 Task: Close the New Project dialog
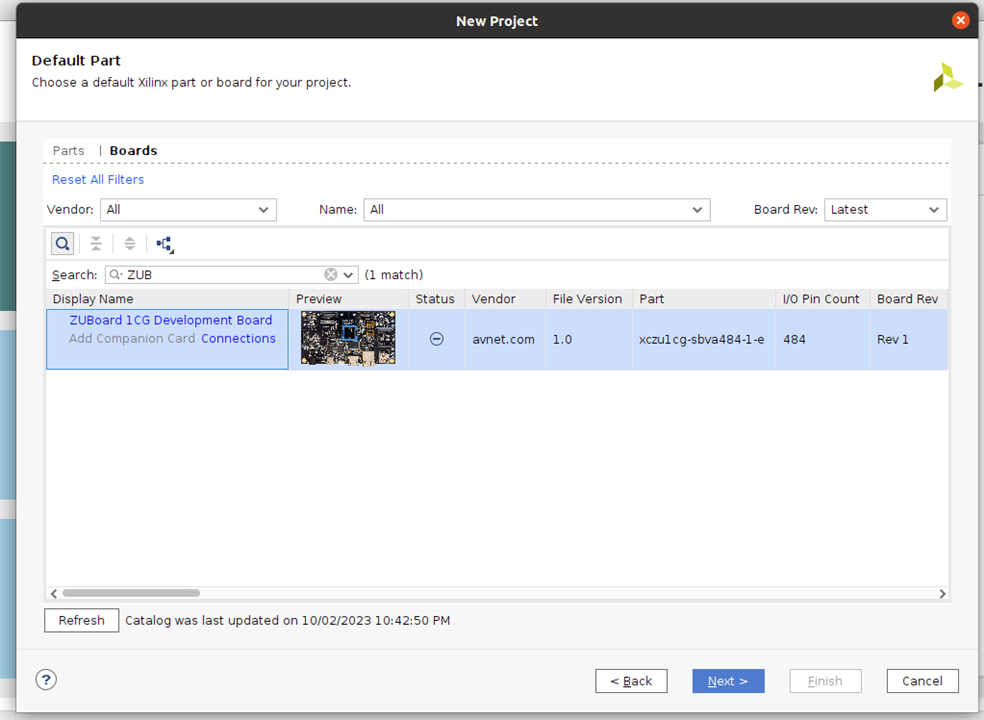(x=960, y=20)
